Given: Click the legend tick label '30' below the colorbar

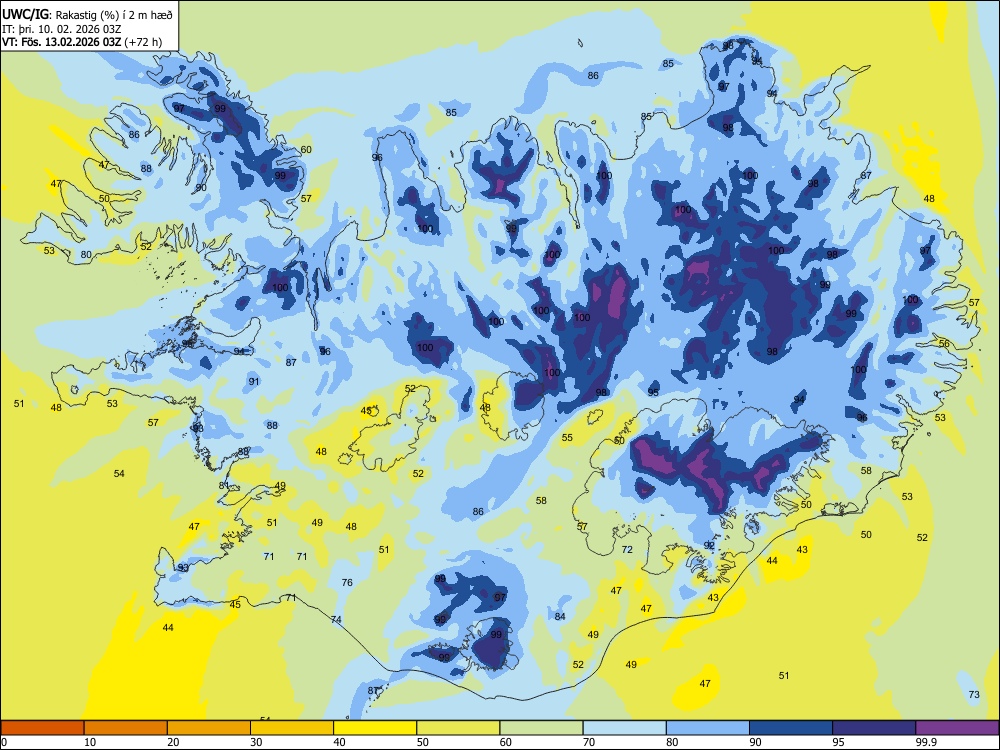Looking at the screenshot, I should (256, 742).
